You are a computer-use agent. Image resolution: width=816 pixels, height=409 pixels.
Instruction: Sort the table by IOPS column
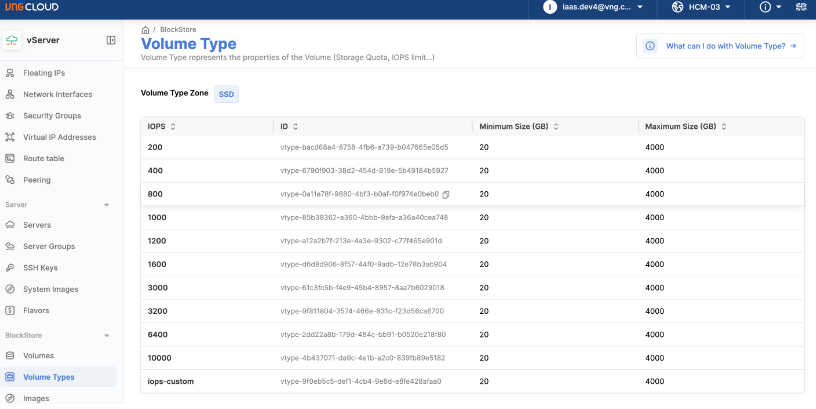tap(173, 127)
